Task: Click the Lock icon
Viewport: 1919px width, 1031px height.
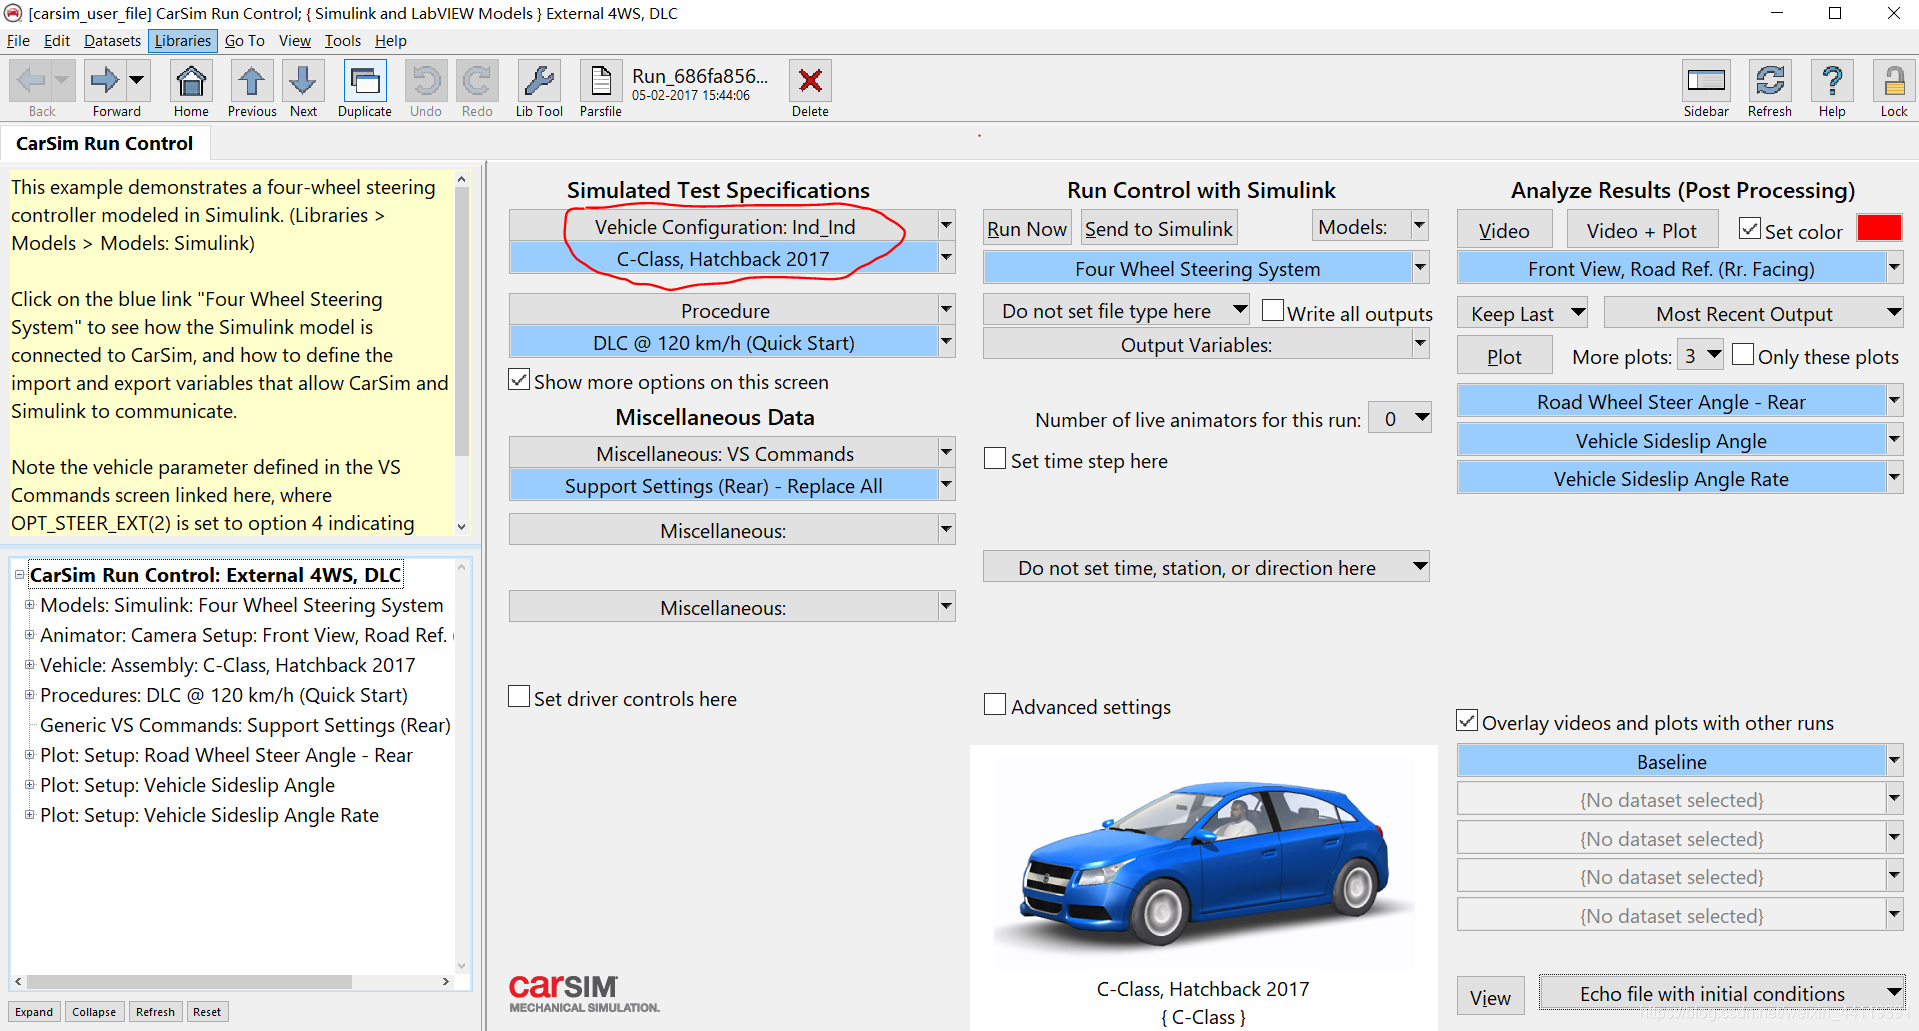Action: pos(1894,80)
